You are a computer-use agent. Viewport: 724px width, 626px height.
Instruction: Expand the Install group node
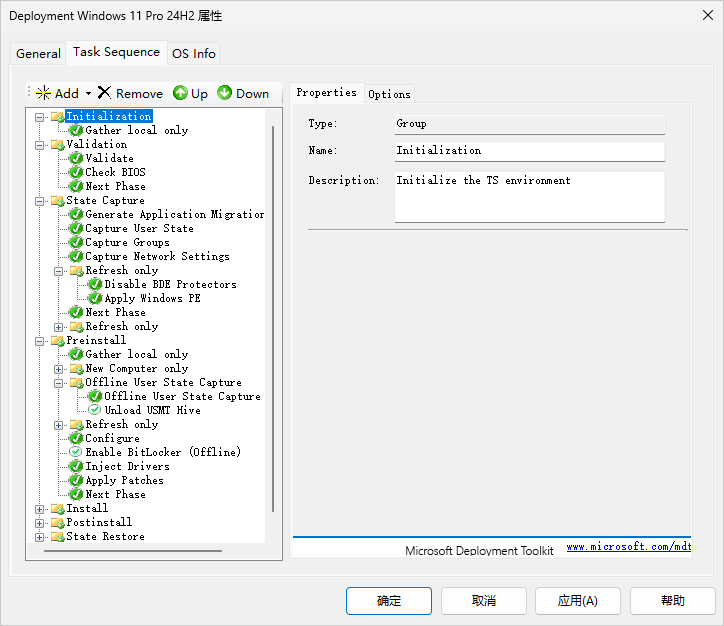[40, 508]
